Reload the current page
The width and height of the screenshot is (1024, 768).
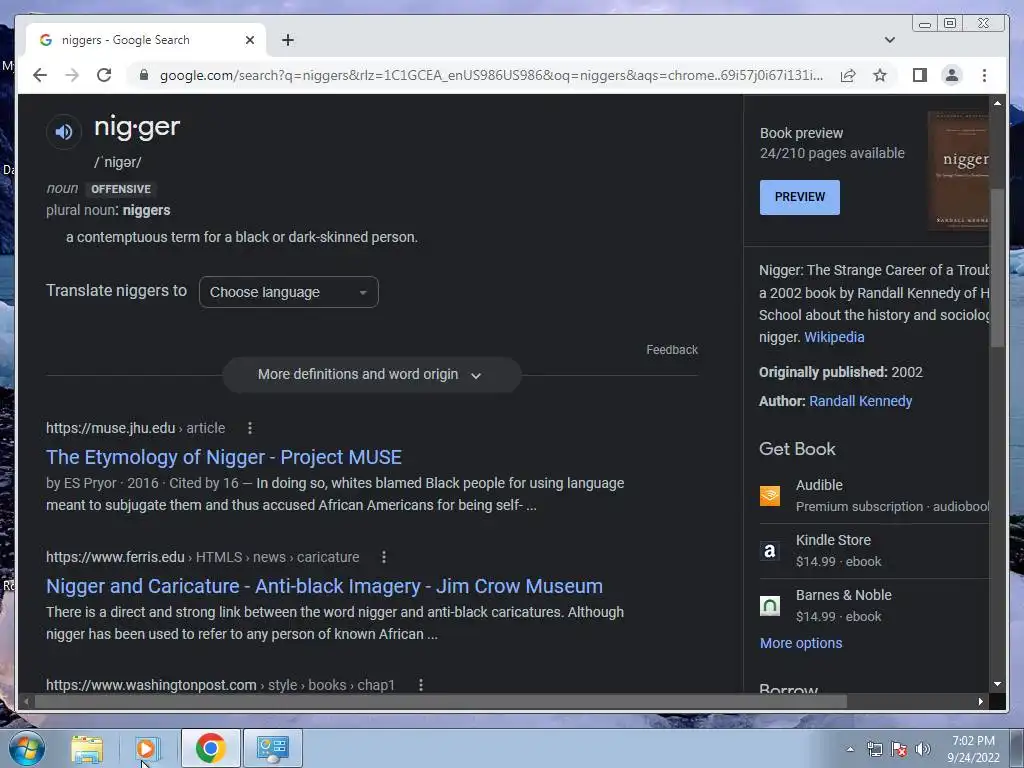(x=104, y=75)
